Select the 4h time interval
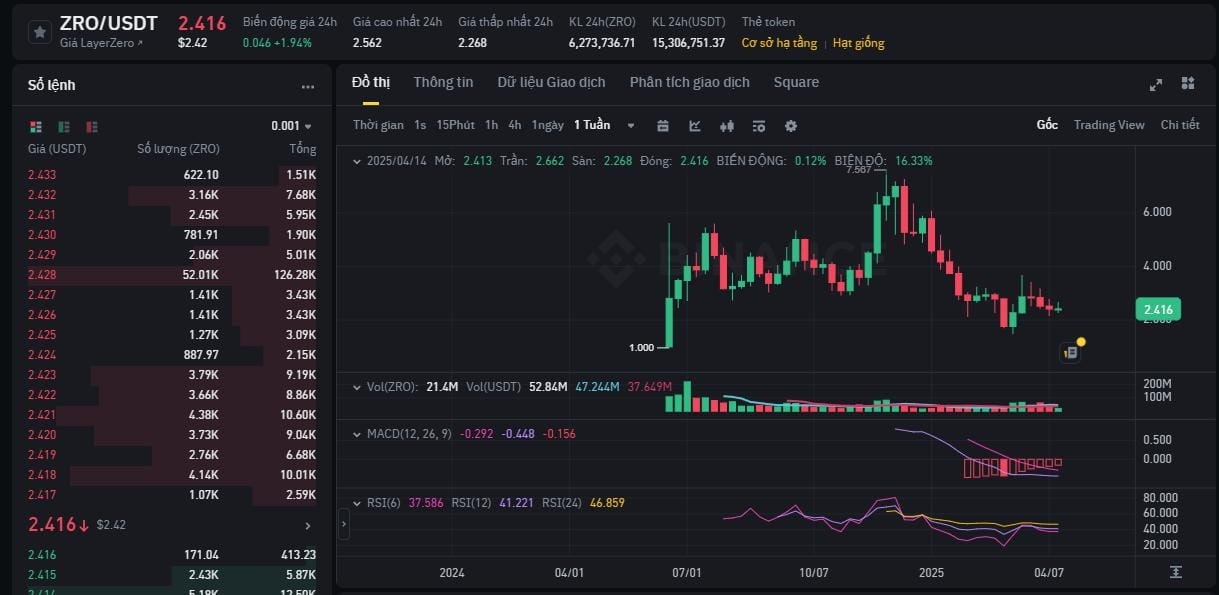1219x595 pixels. pyautogui.click(x=514, y=125)
